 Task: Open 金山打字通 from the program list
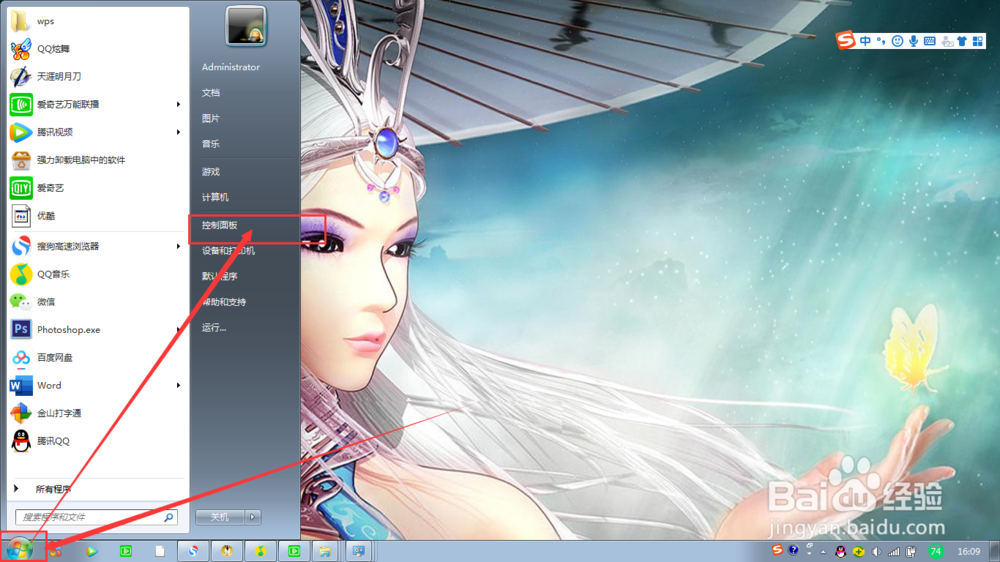click(97, 413)
